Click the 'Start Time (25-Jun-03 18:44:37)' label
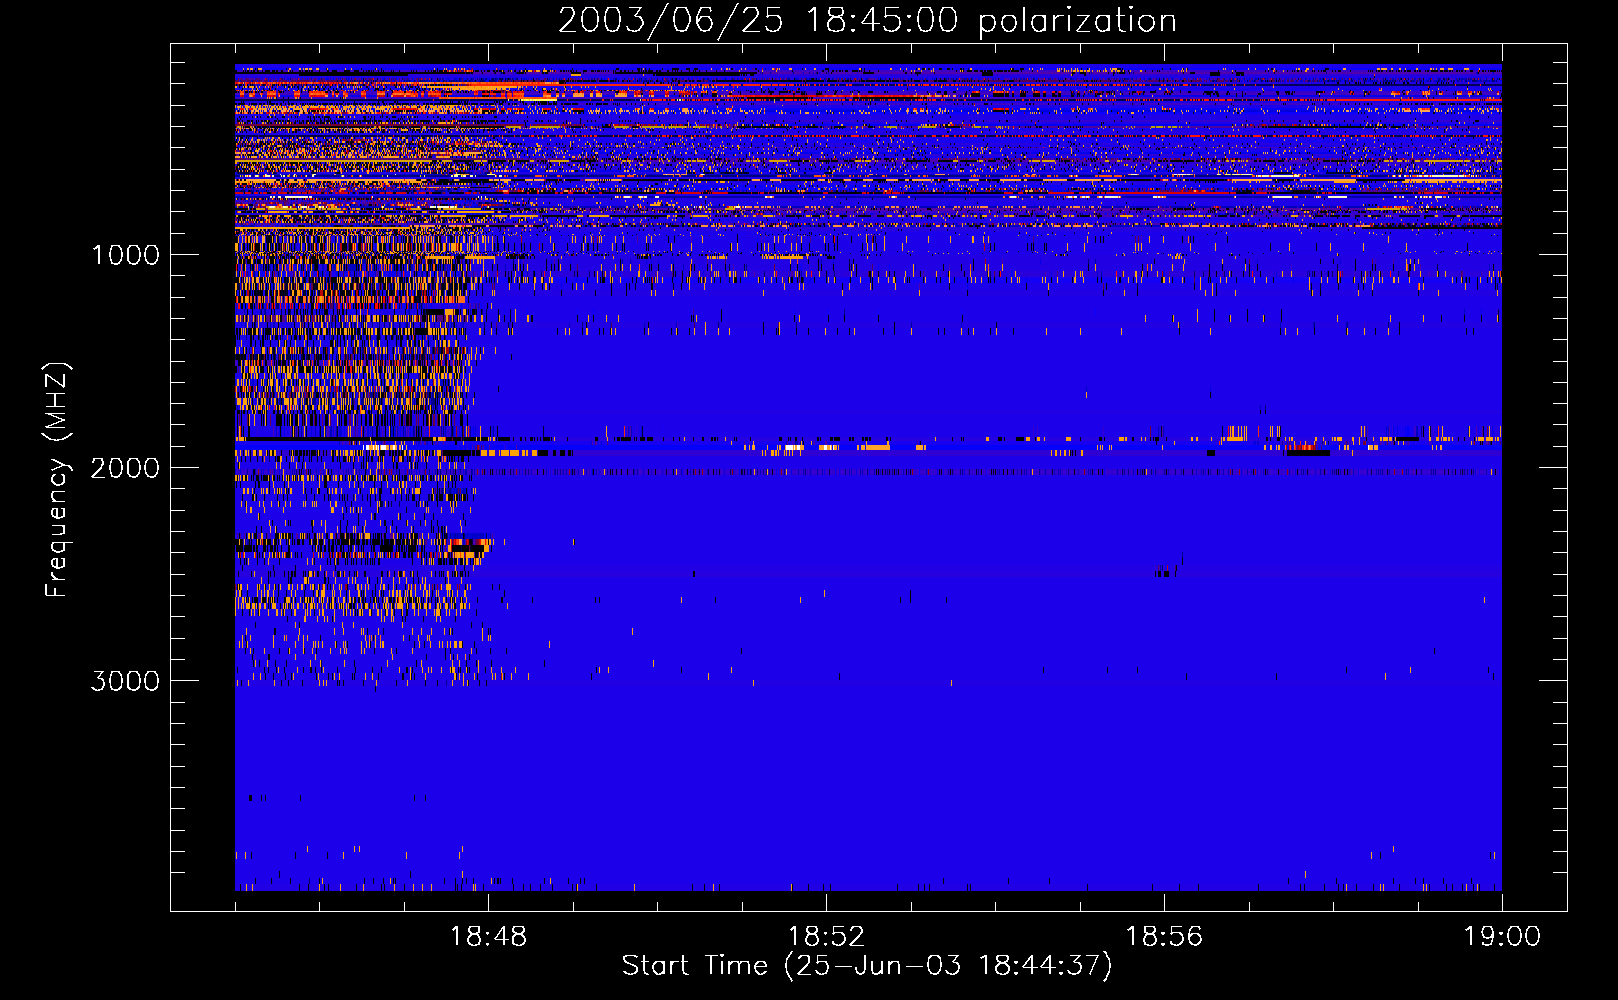 pos(867,966)
